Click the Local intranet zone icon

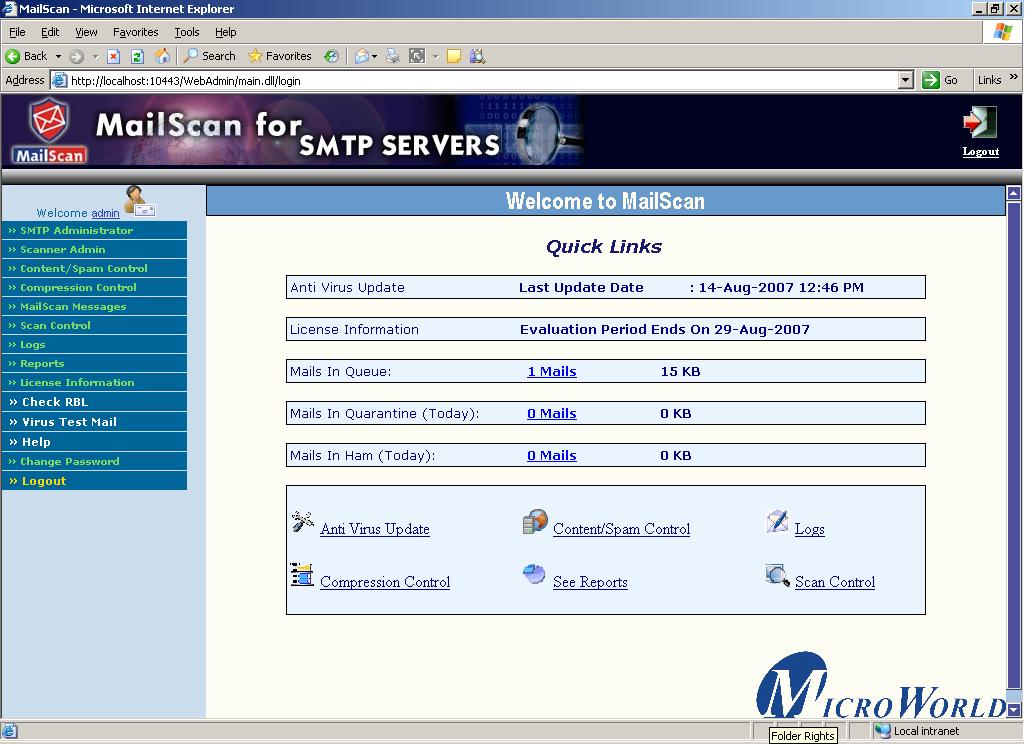[x=883, y=730]
